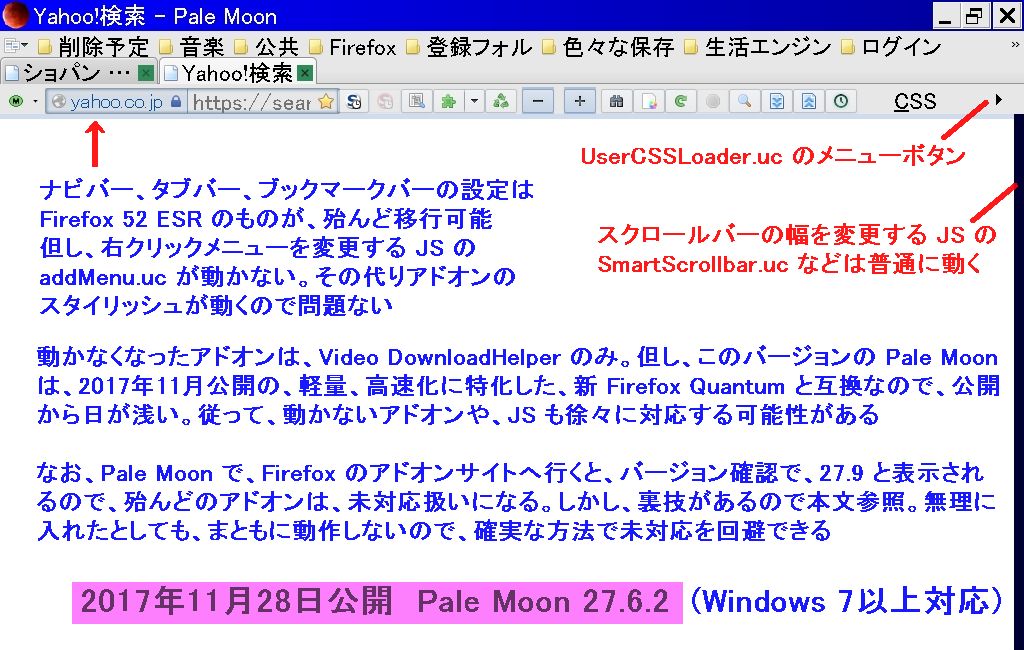This screenshot has height=650, width=1024.
Task: Open history with the clock icon
Action: tap(841, 101)
